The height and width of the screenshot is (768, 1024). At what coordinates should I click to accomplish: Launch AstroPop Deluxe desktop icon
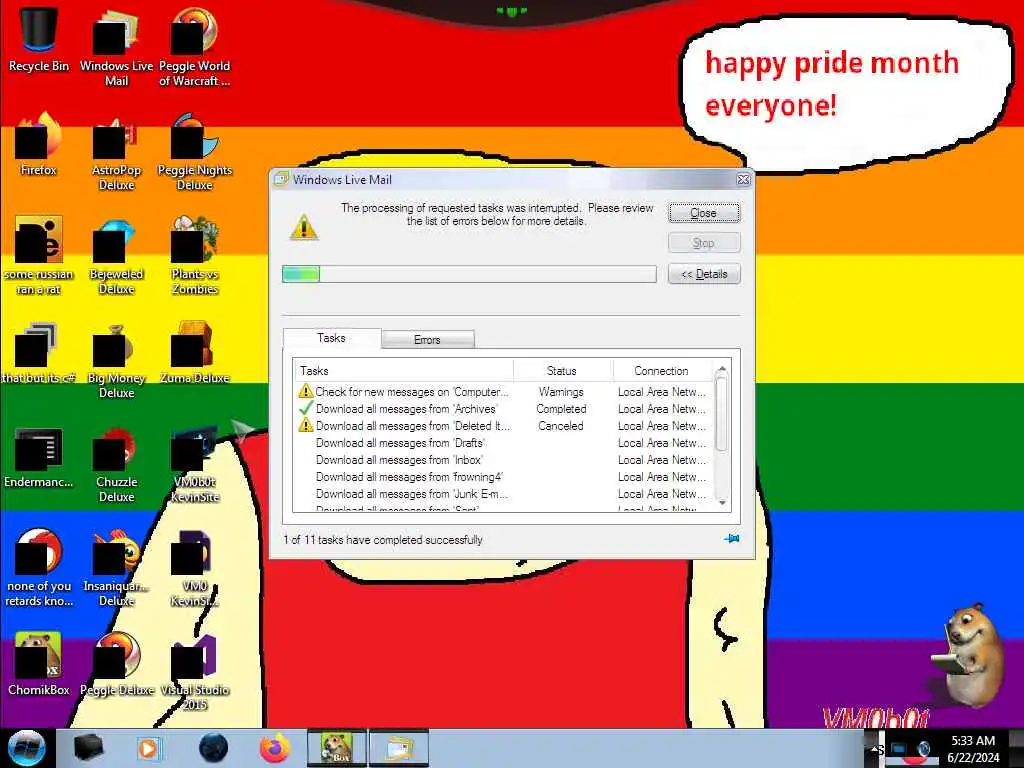pos(116,152)
